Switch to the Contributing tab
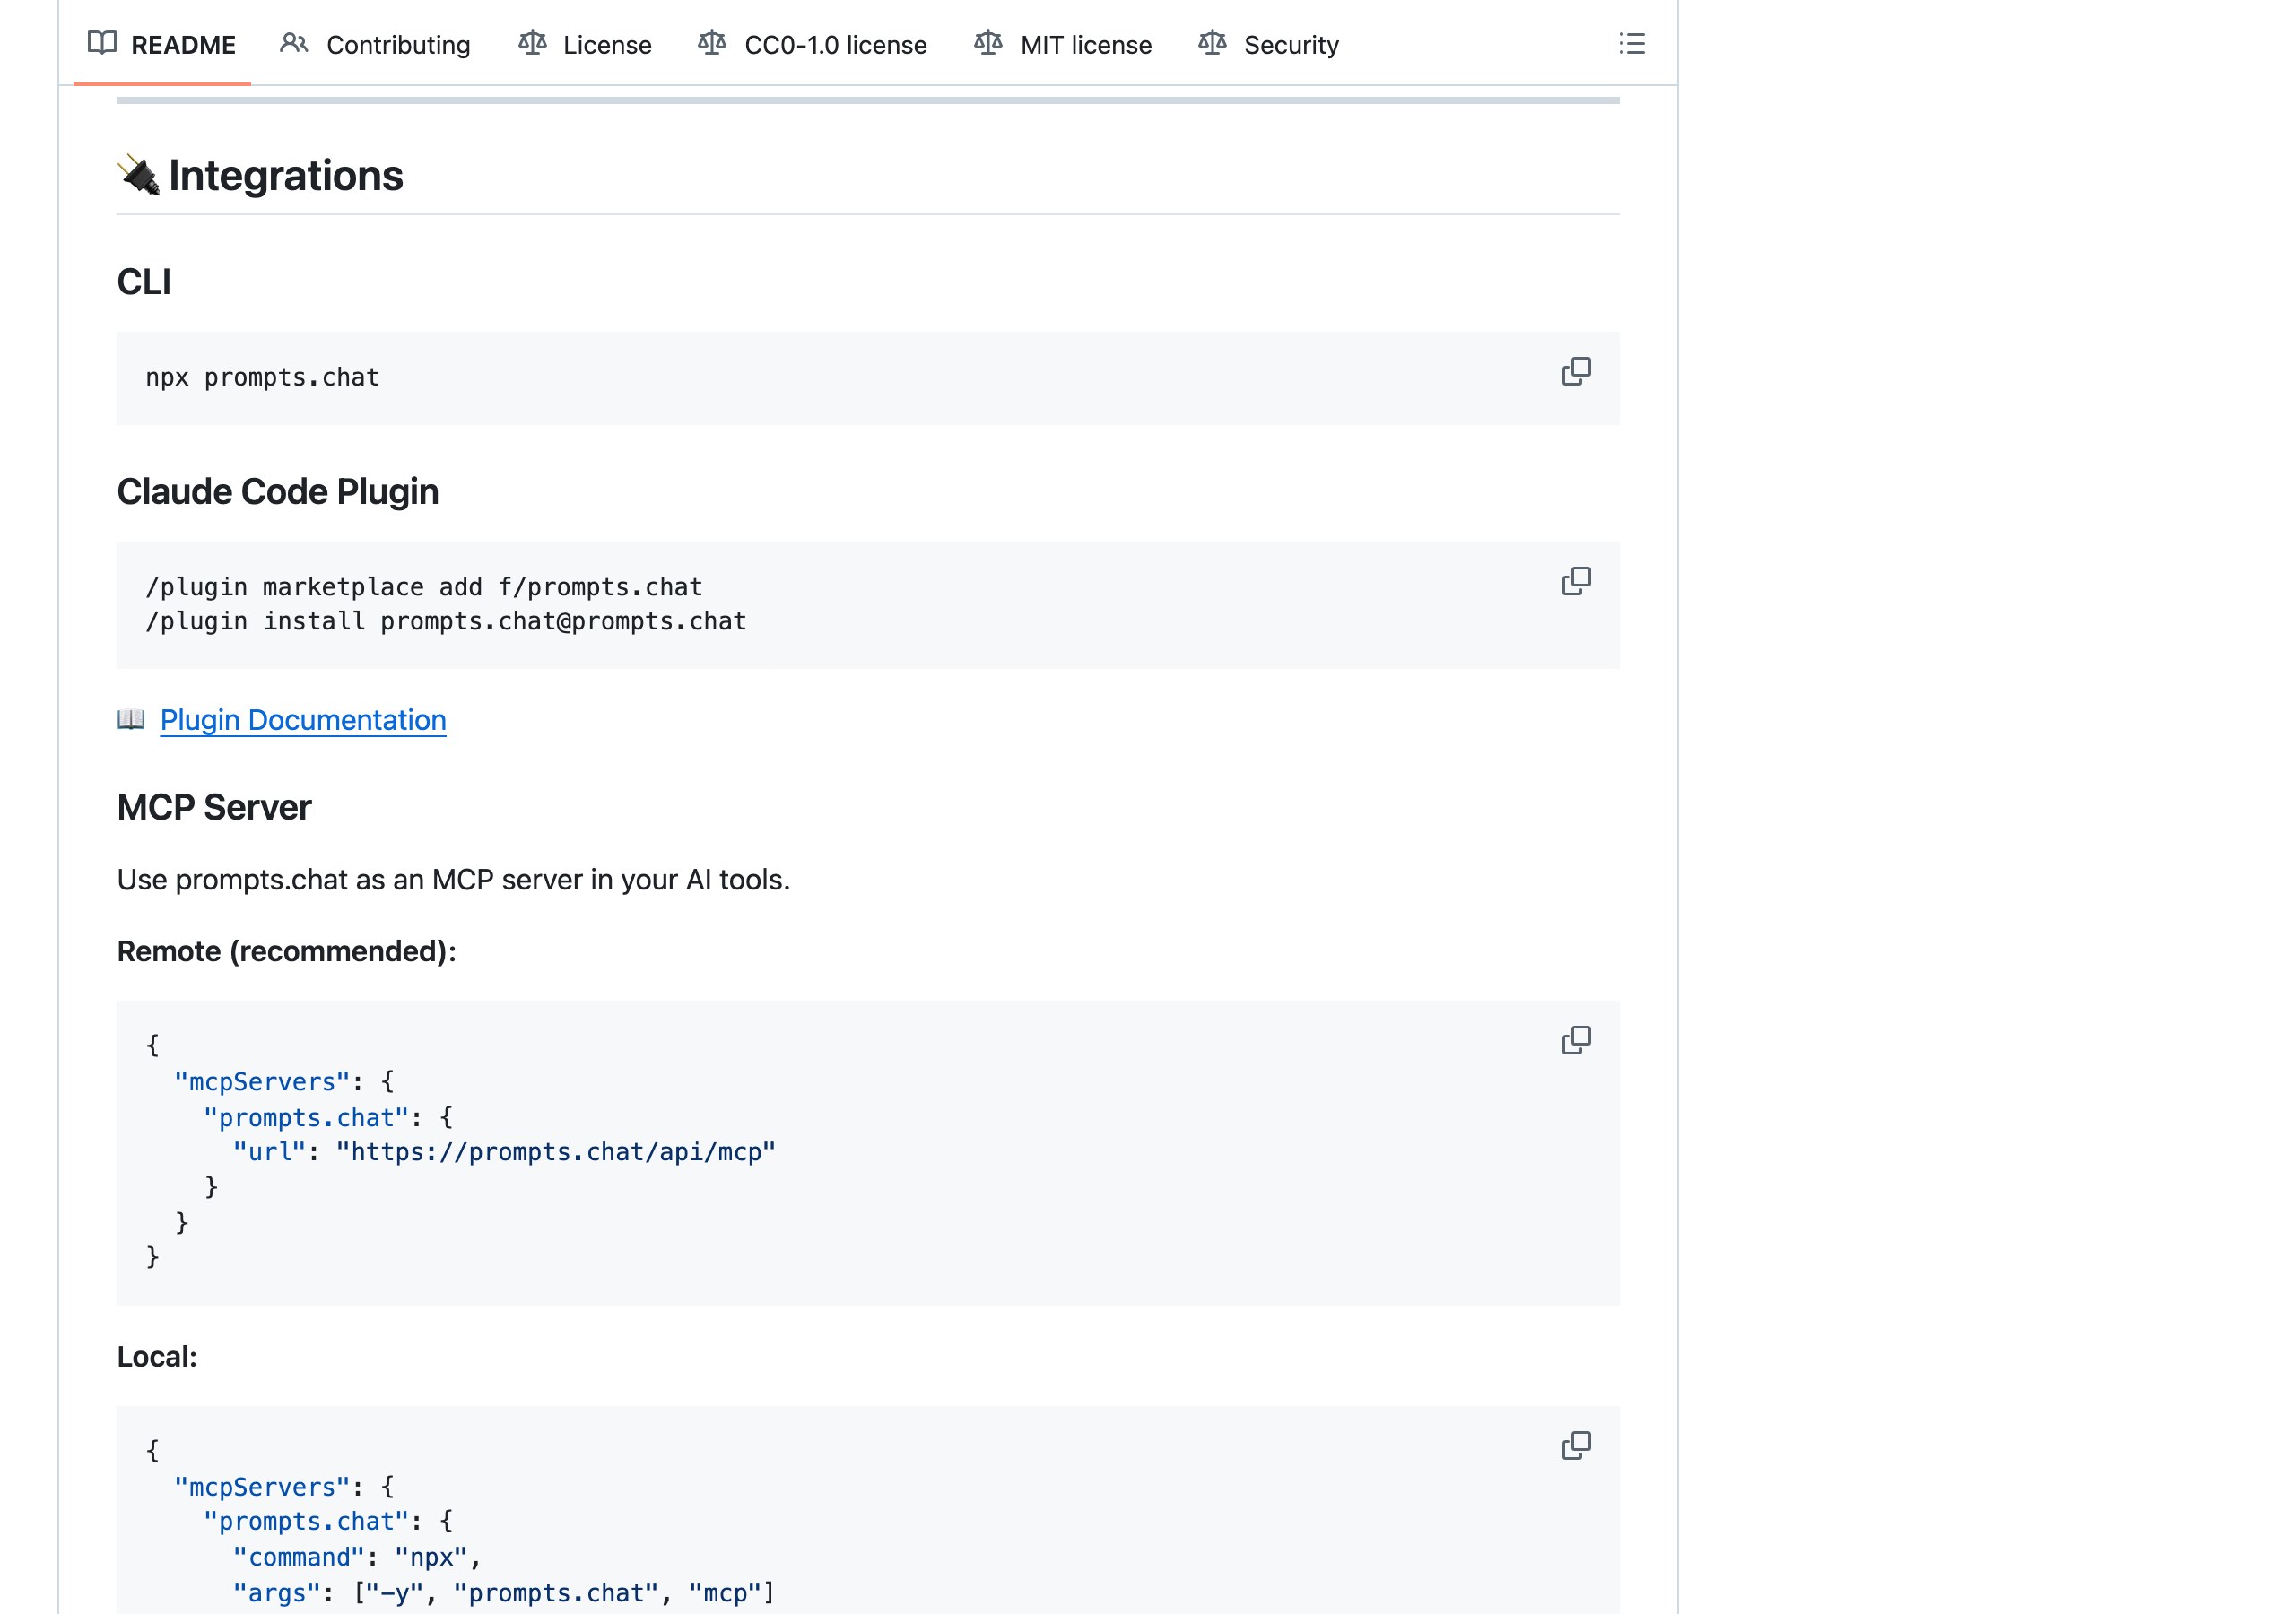 tap(375, 44)
